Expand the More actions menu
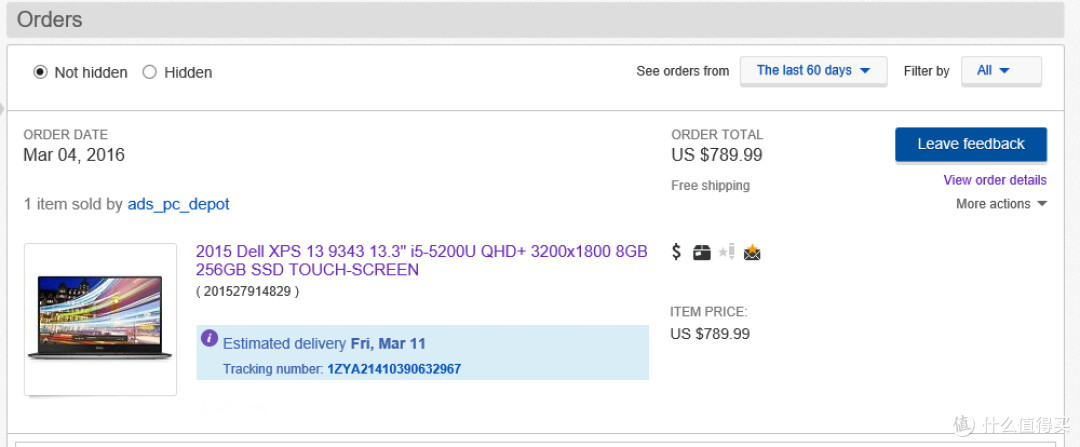Viewport: 1080px width, 447px height. pyautogui.click(x=1001, y=204)
